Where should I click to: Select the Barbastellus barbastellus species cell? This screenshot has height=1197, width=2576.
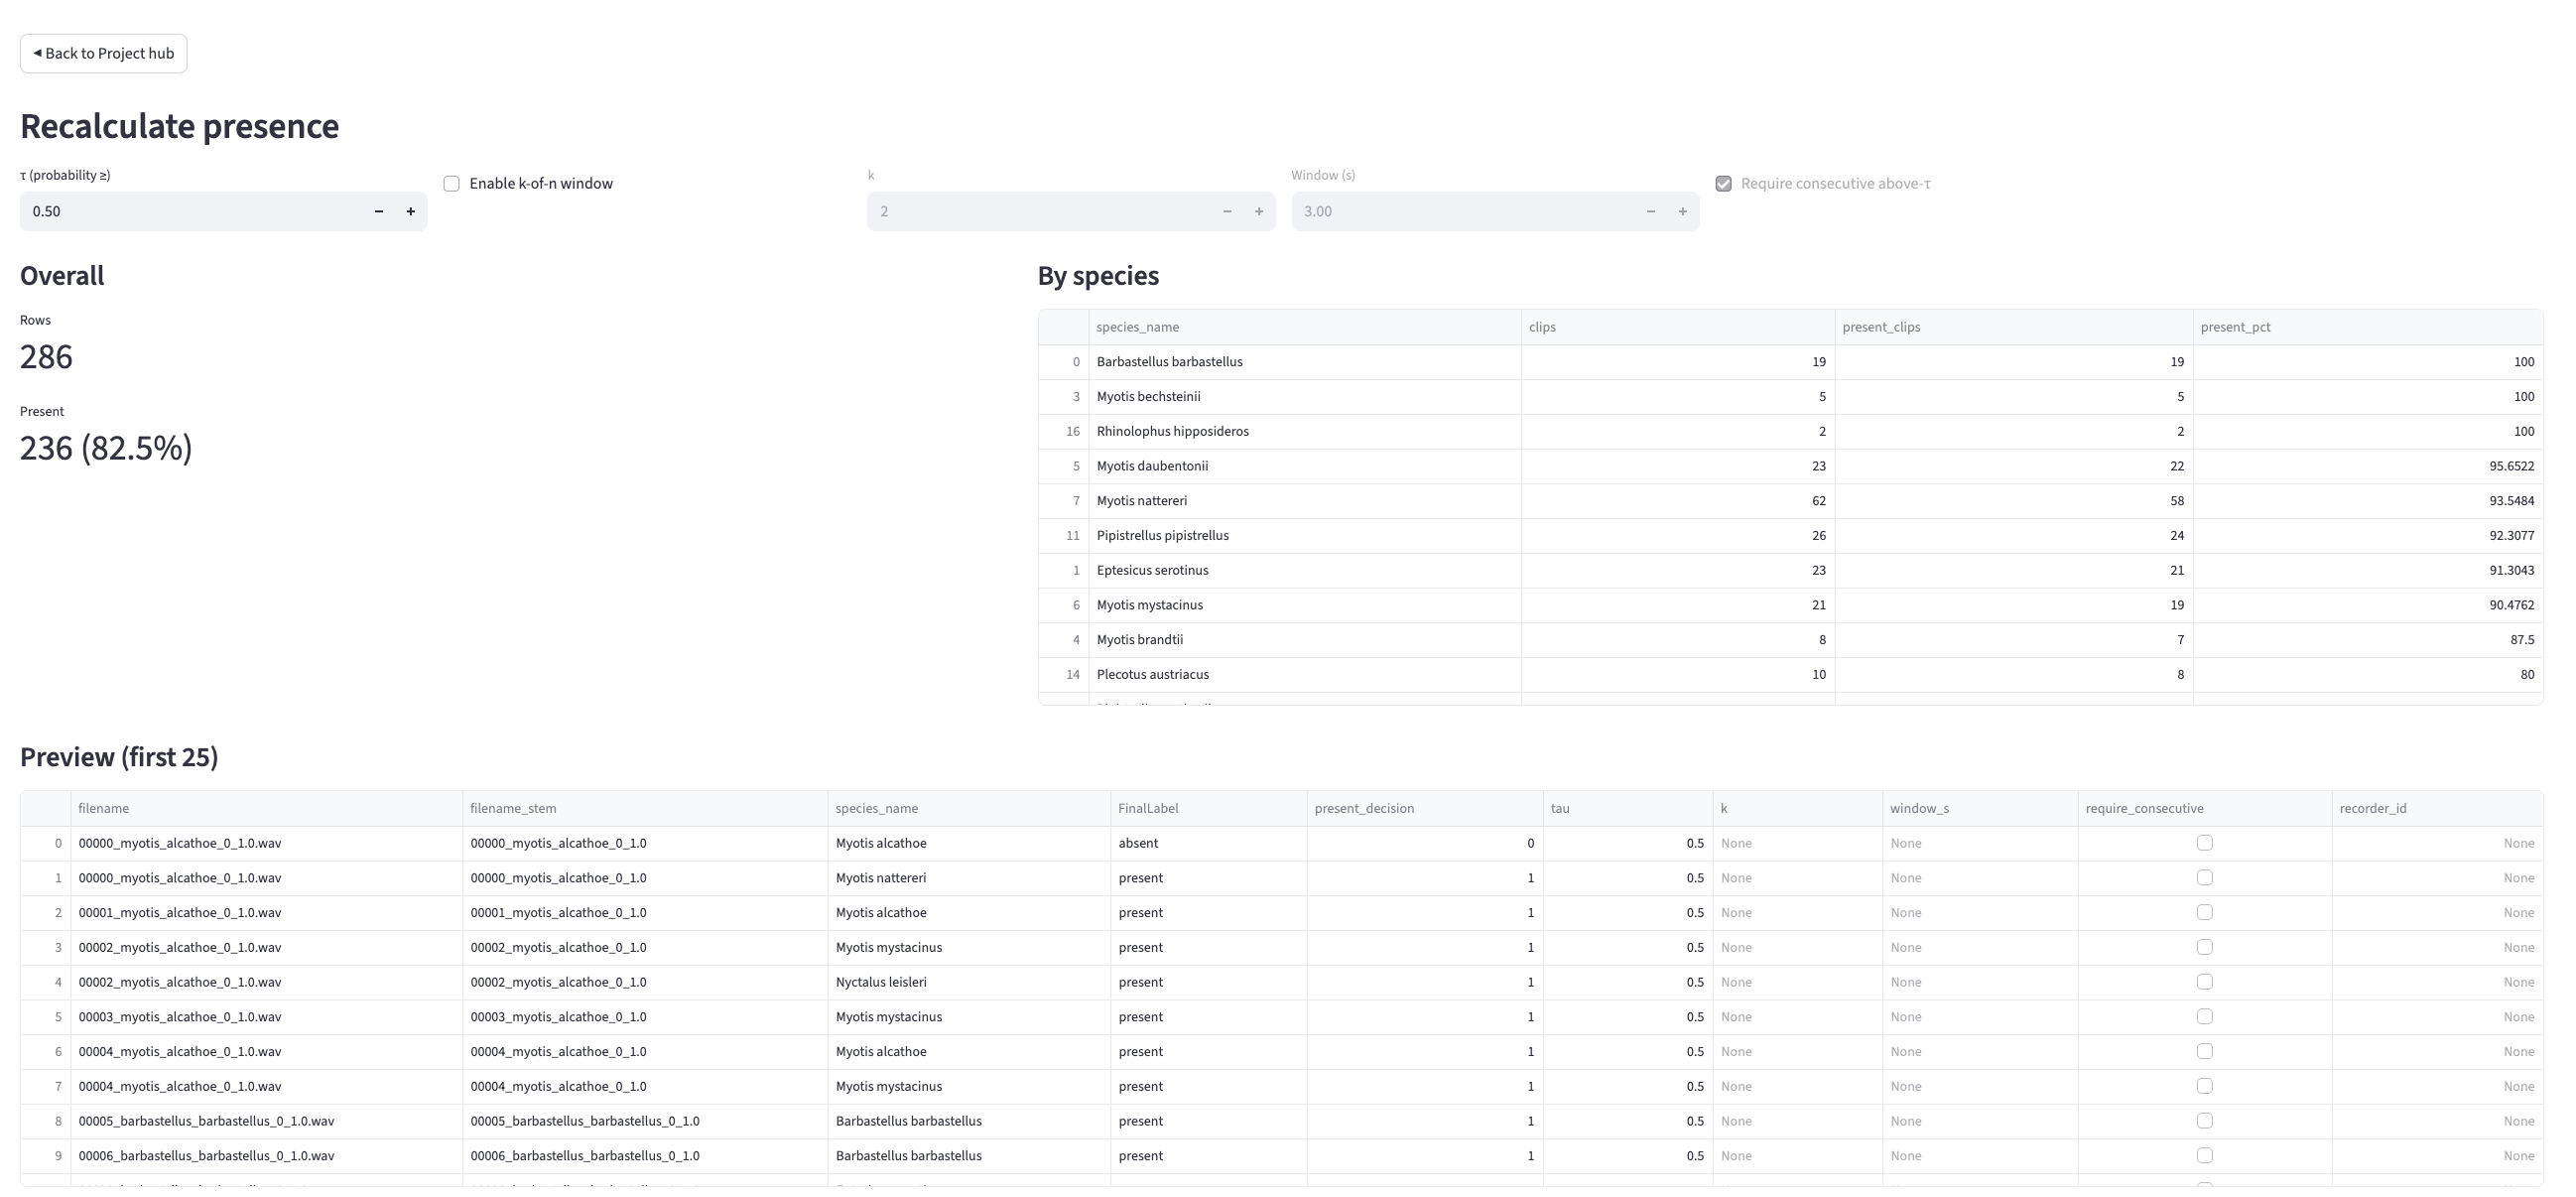tap(1169, 362)
